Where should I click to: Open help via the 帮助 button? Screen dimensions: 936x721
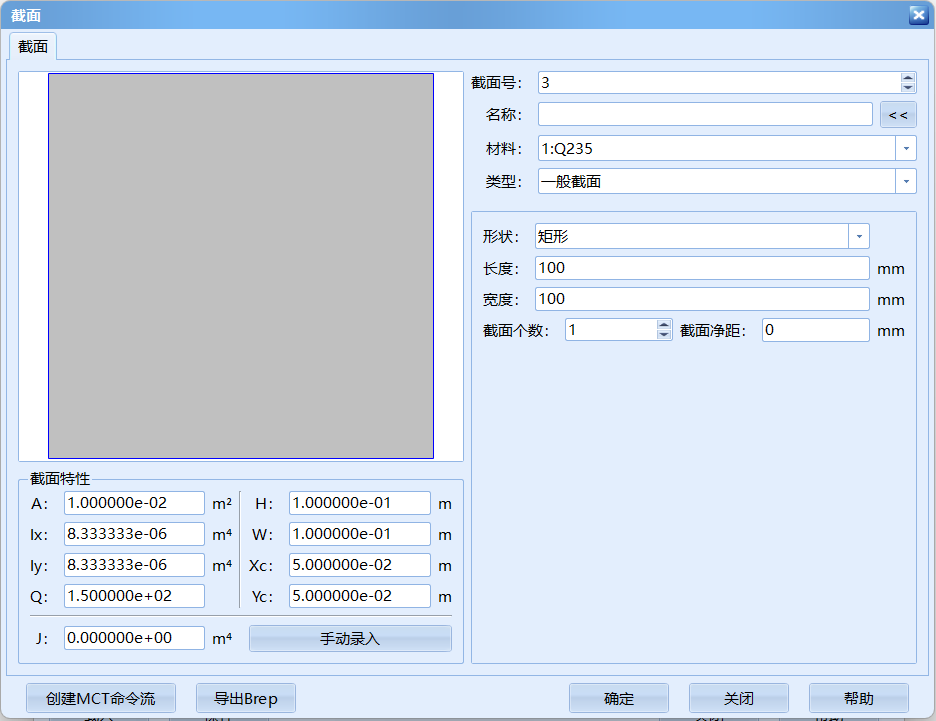(858, 698)
